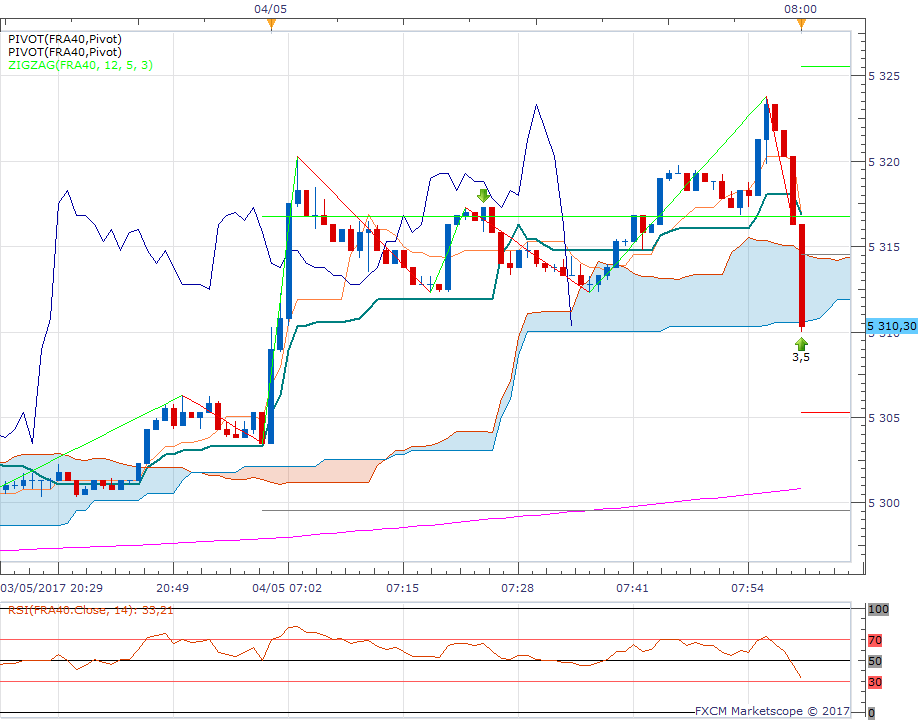
Task: Click the 07:54 time axis label
Action: (x=748, y=588)
